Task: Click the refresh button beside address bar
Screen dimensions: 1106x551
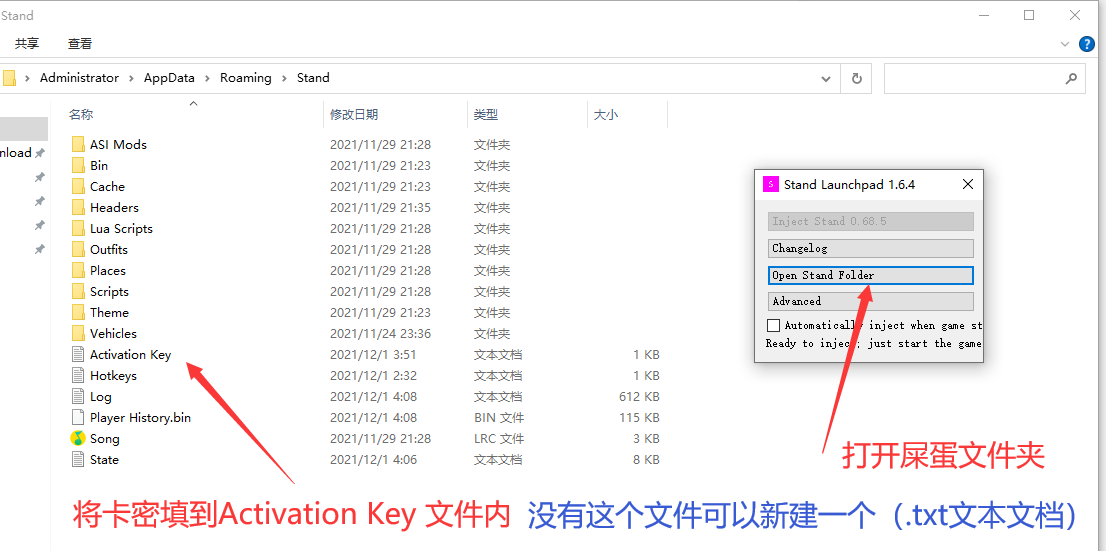Action: click(856, 78)
